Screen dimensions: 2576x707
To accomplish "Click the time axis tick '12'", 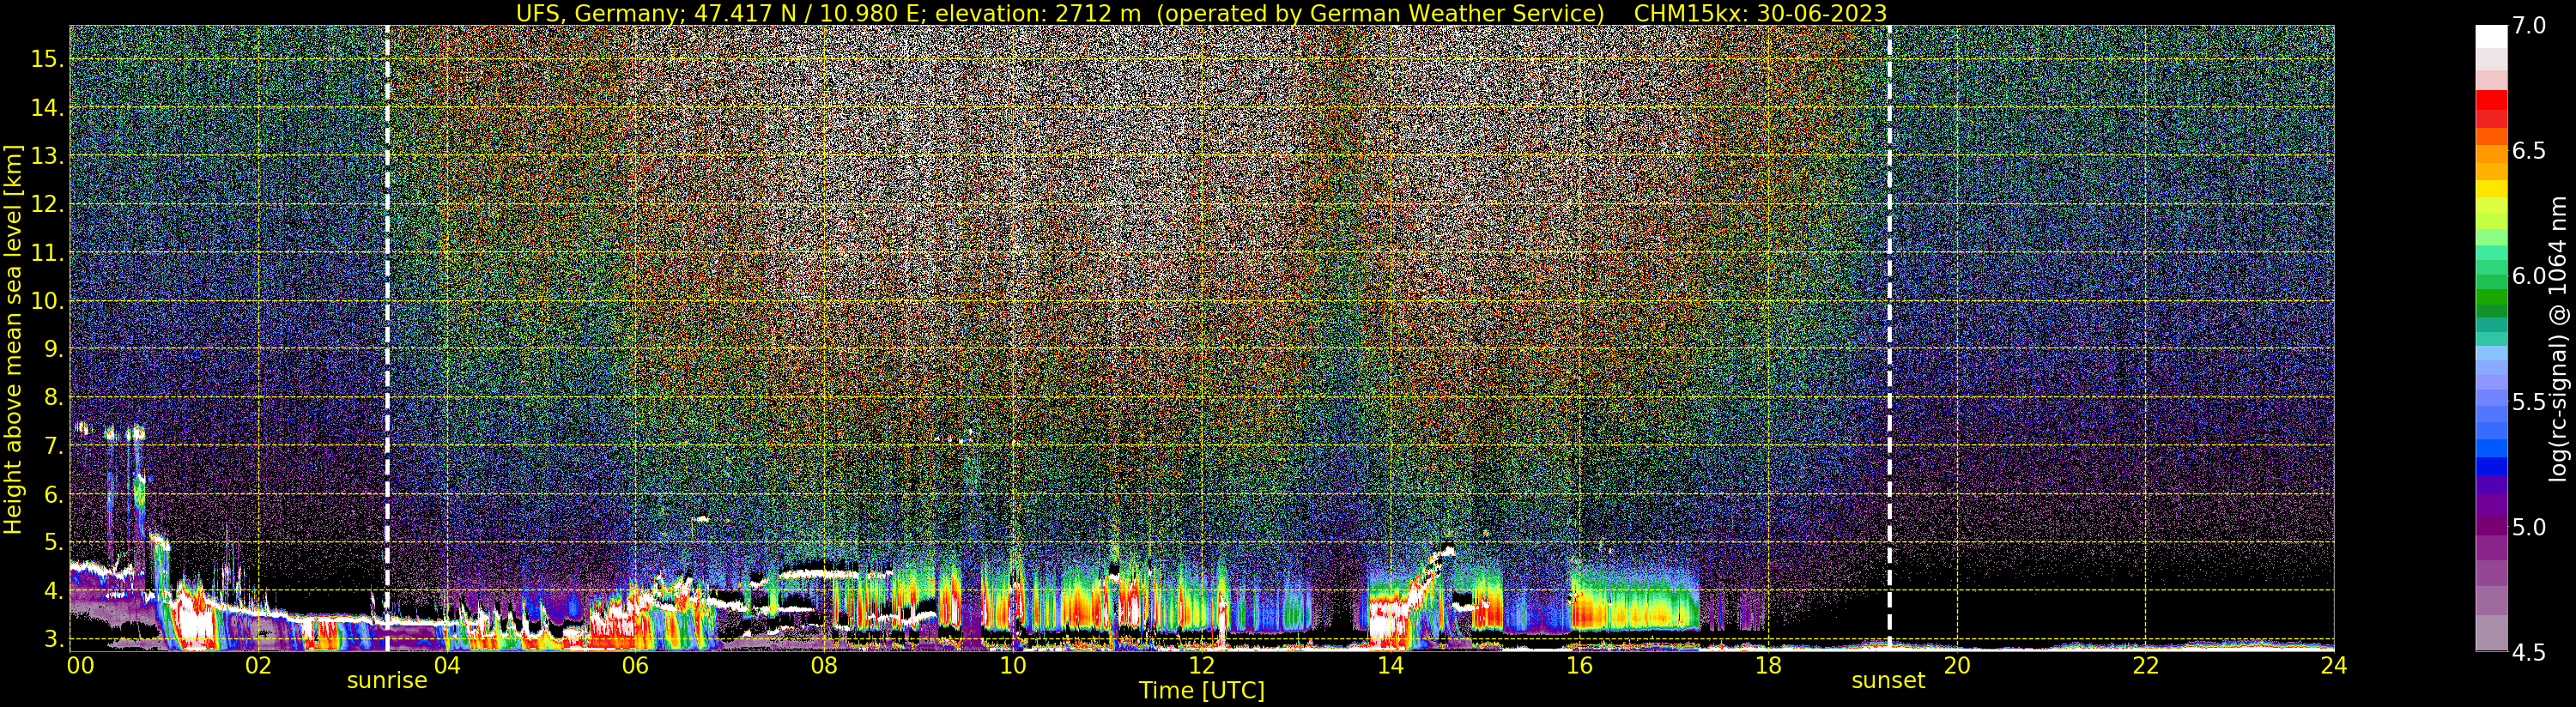I will [1201, 666].
